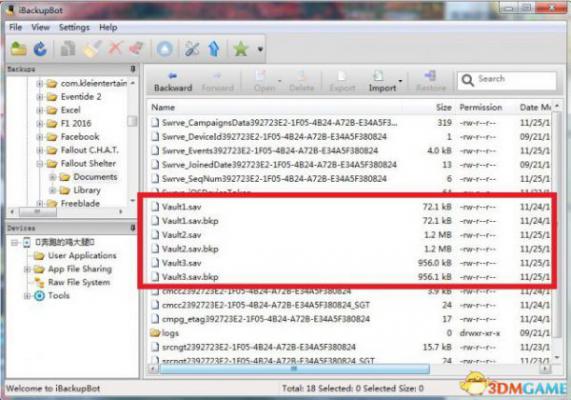571x400 pixels.
Task: Click the blue up-arrow toolbar icon
Action: pos(214,49)
